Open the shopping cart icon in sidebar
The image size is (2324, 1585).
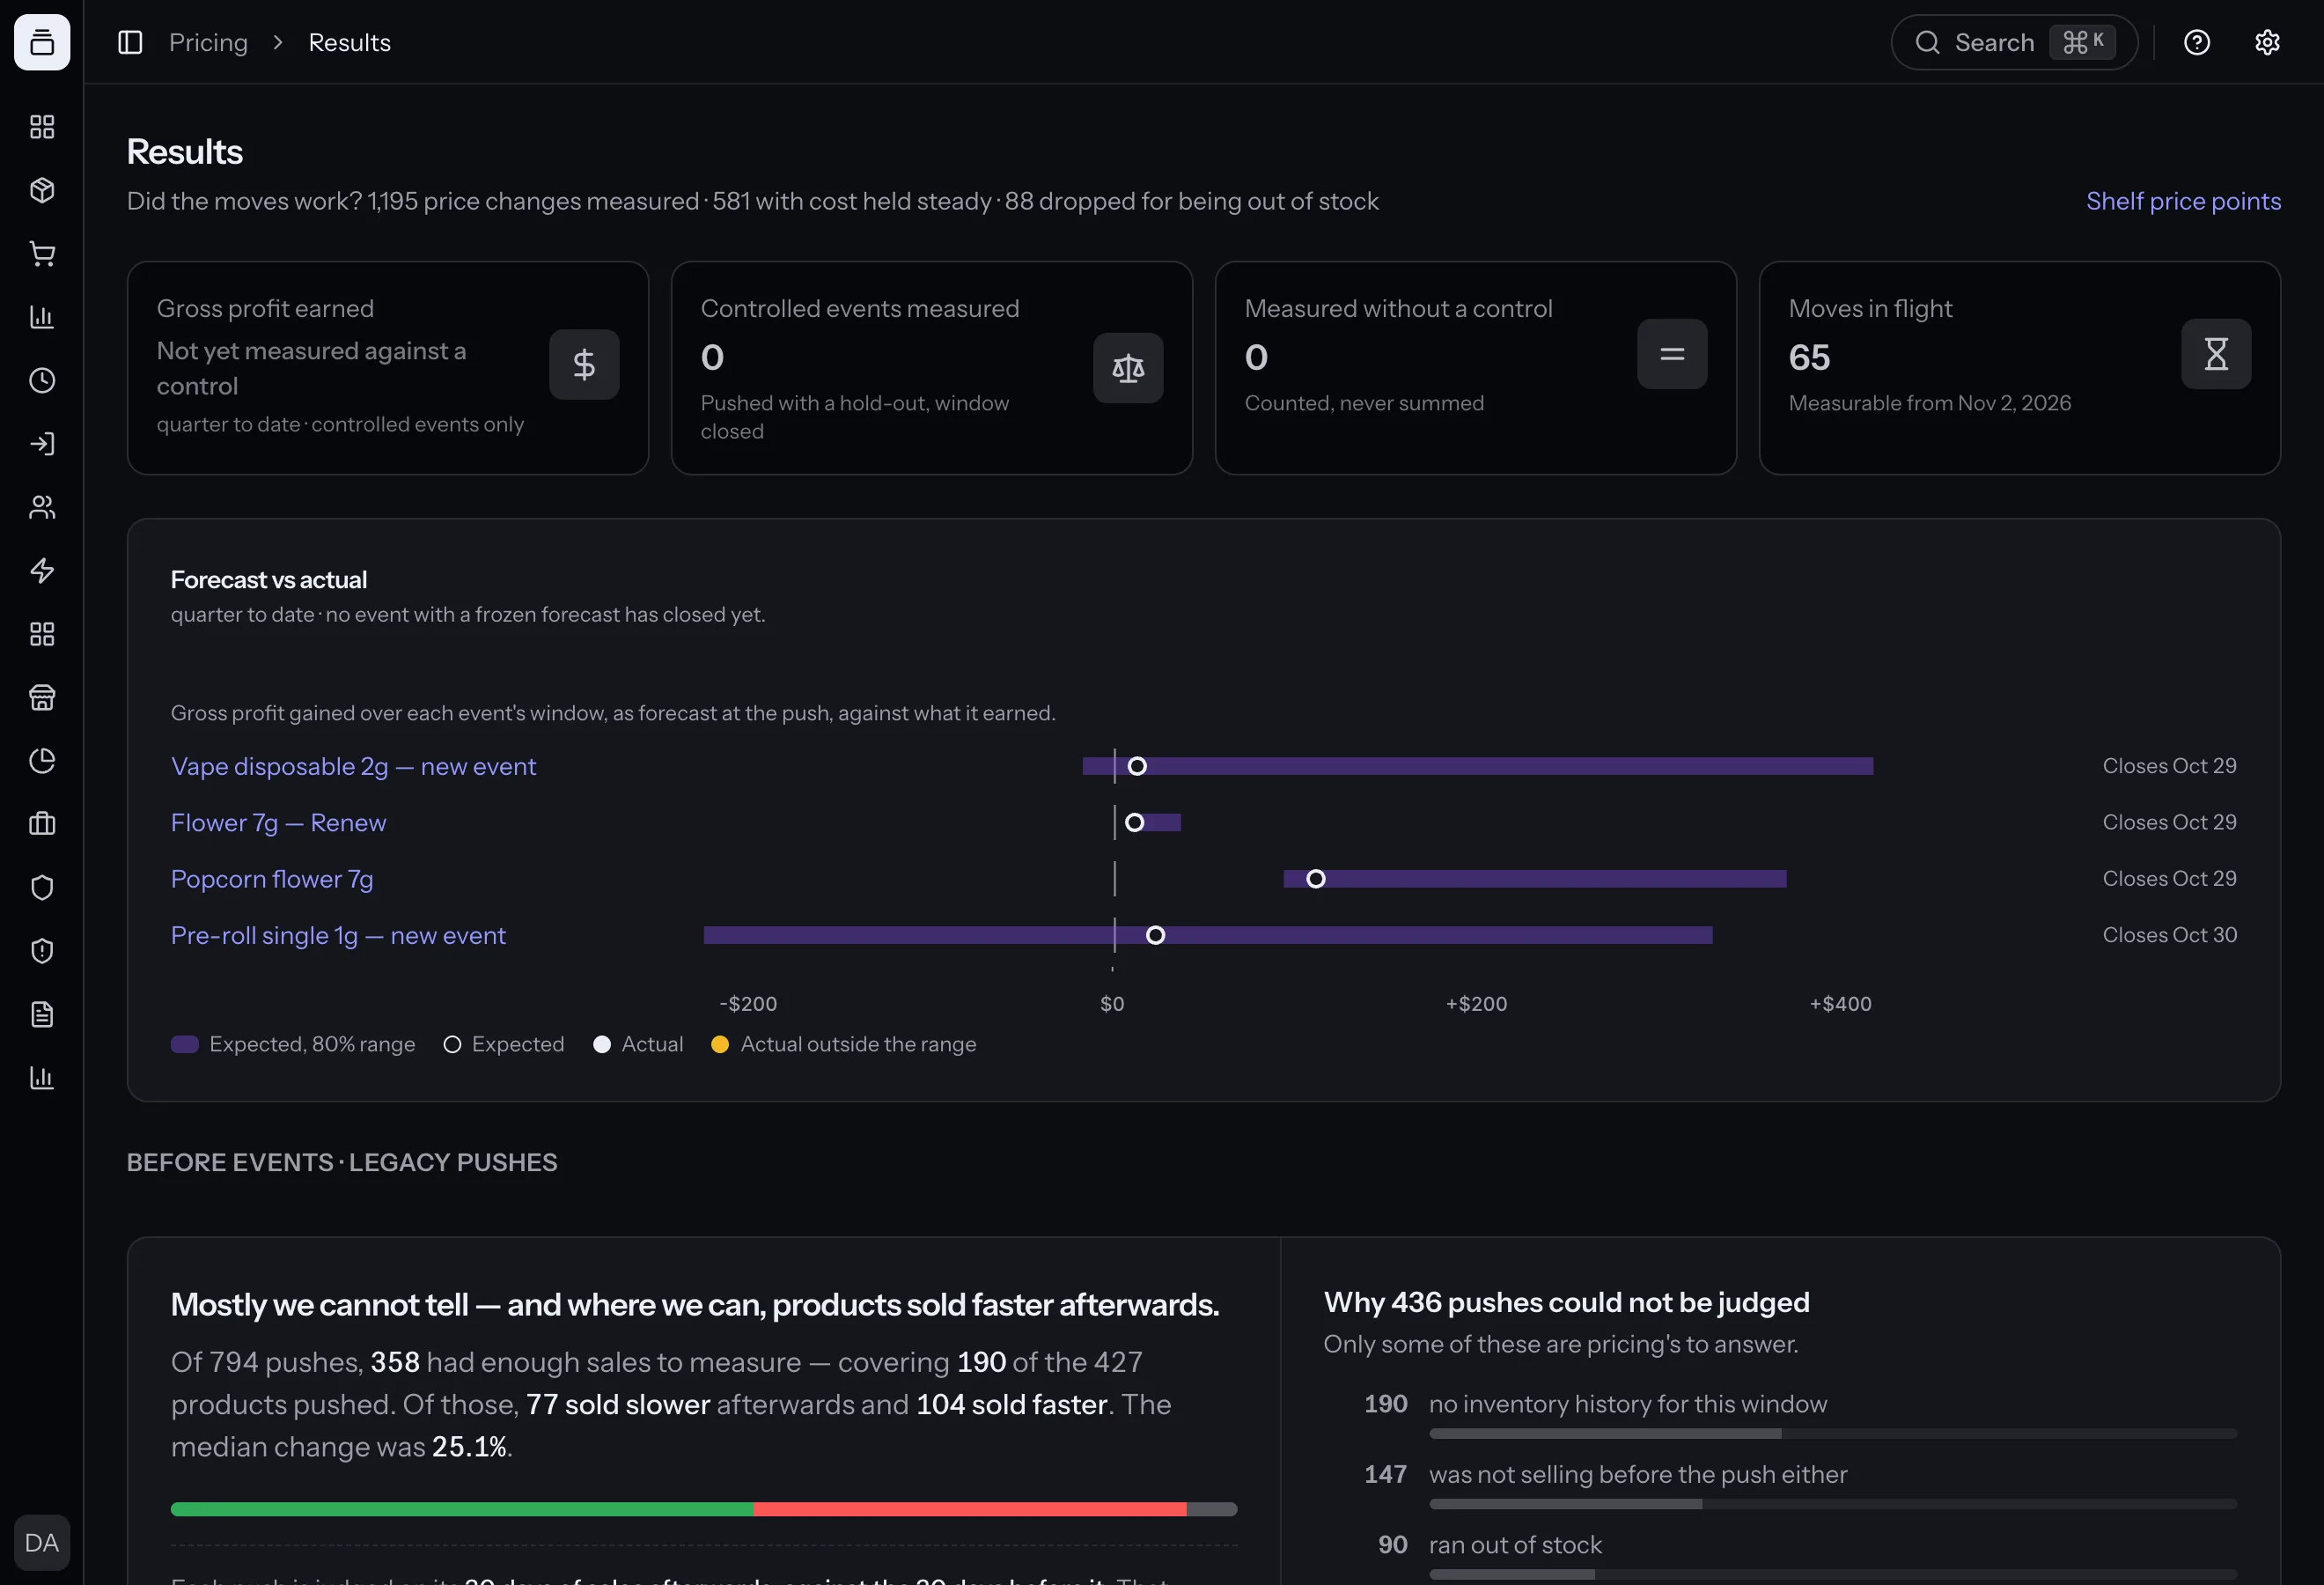tap(42, 254)
